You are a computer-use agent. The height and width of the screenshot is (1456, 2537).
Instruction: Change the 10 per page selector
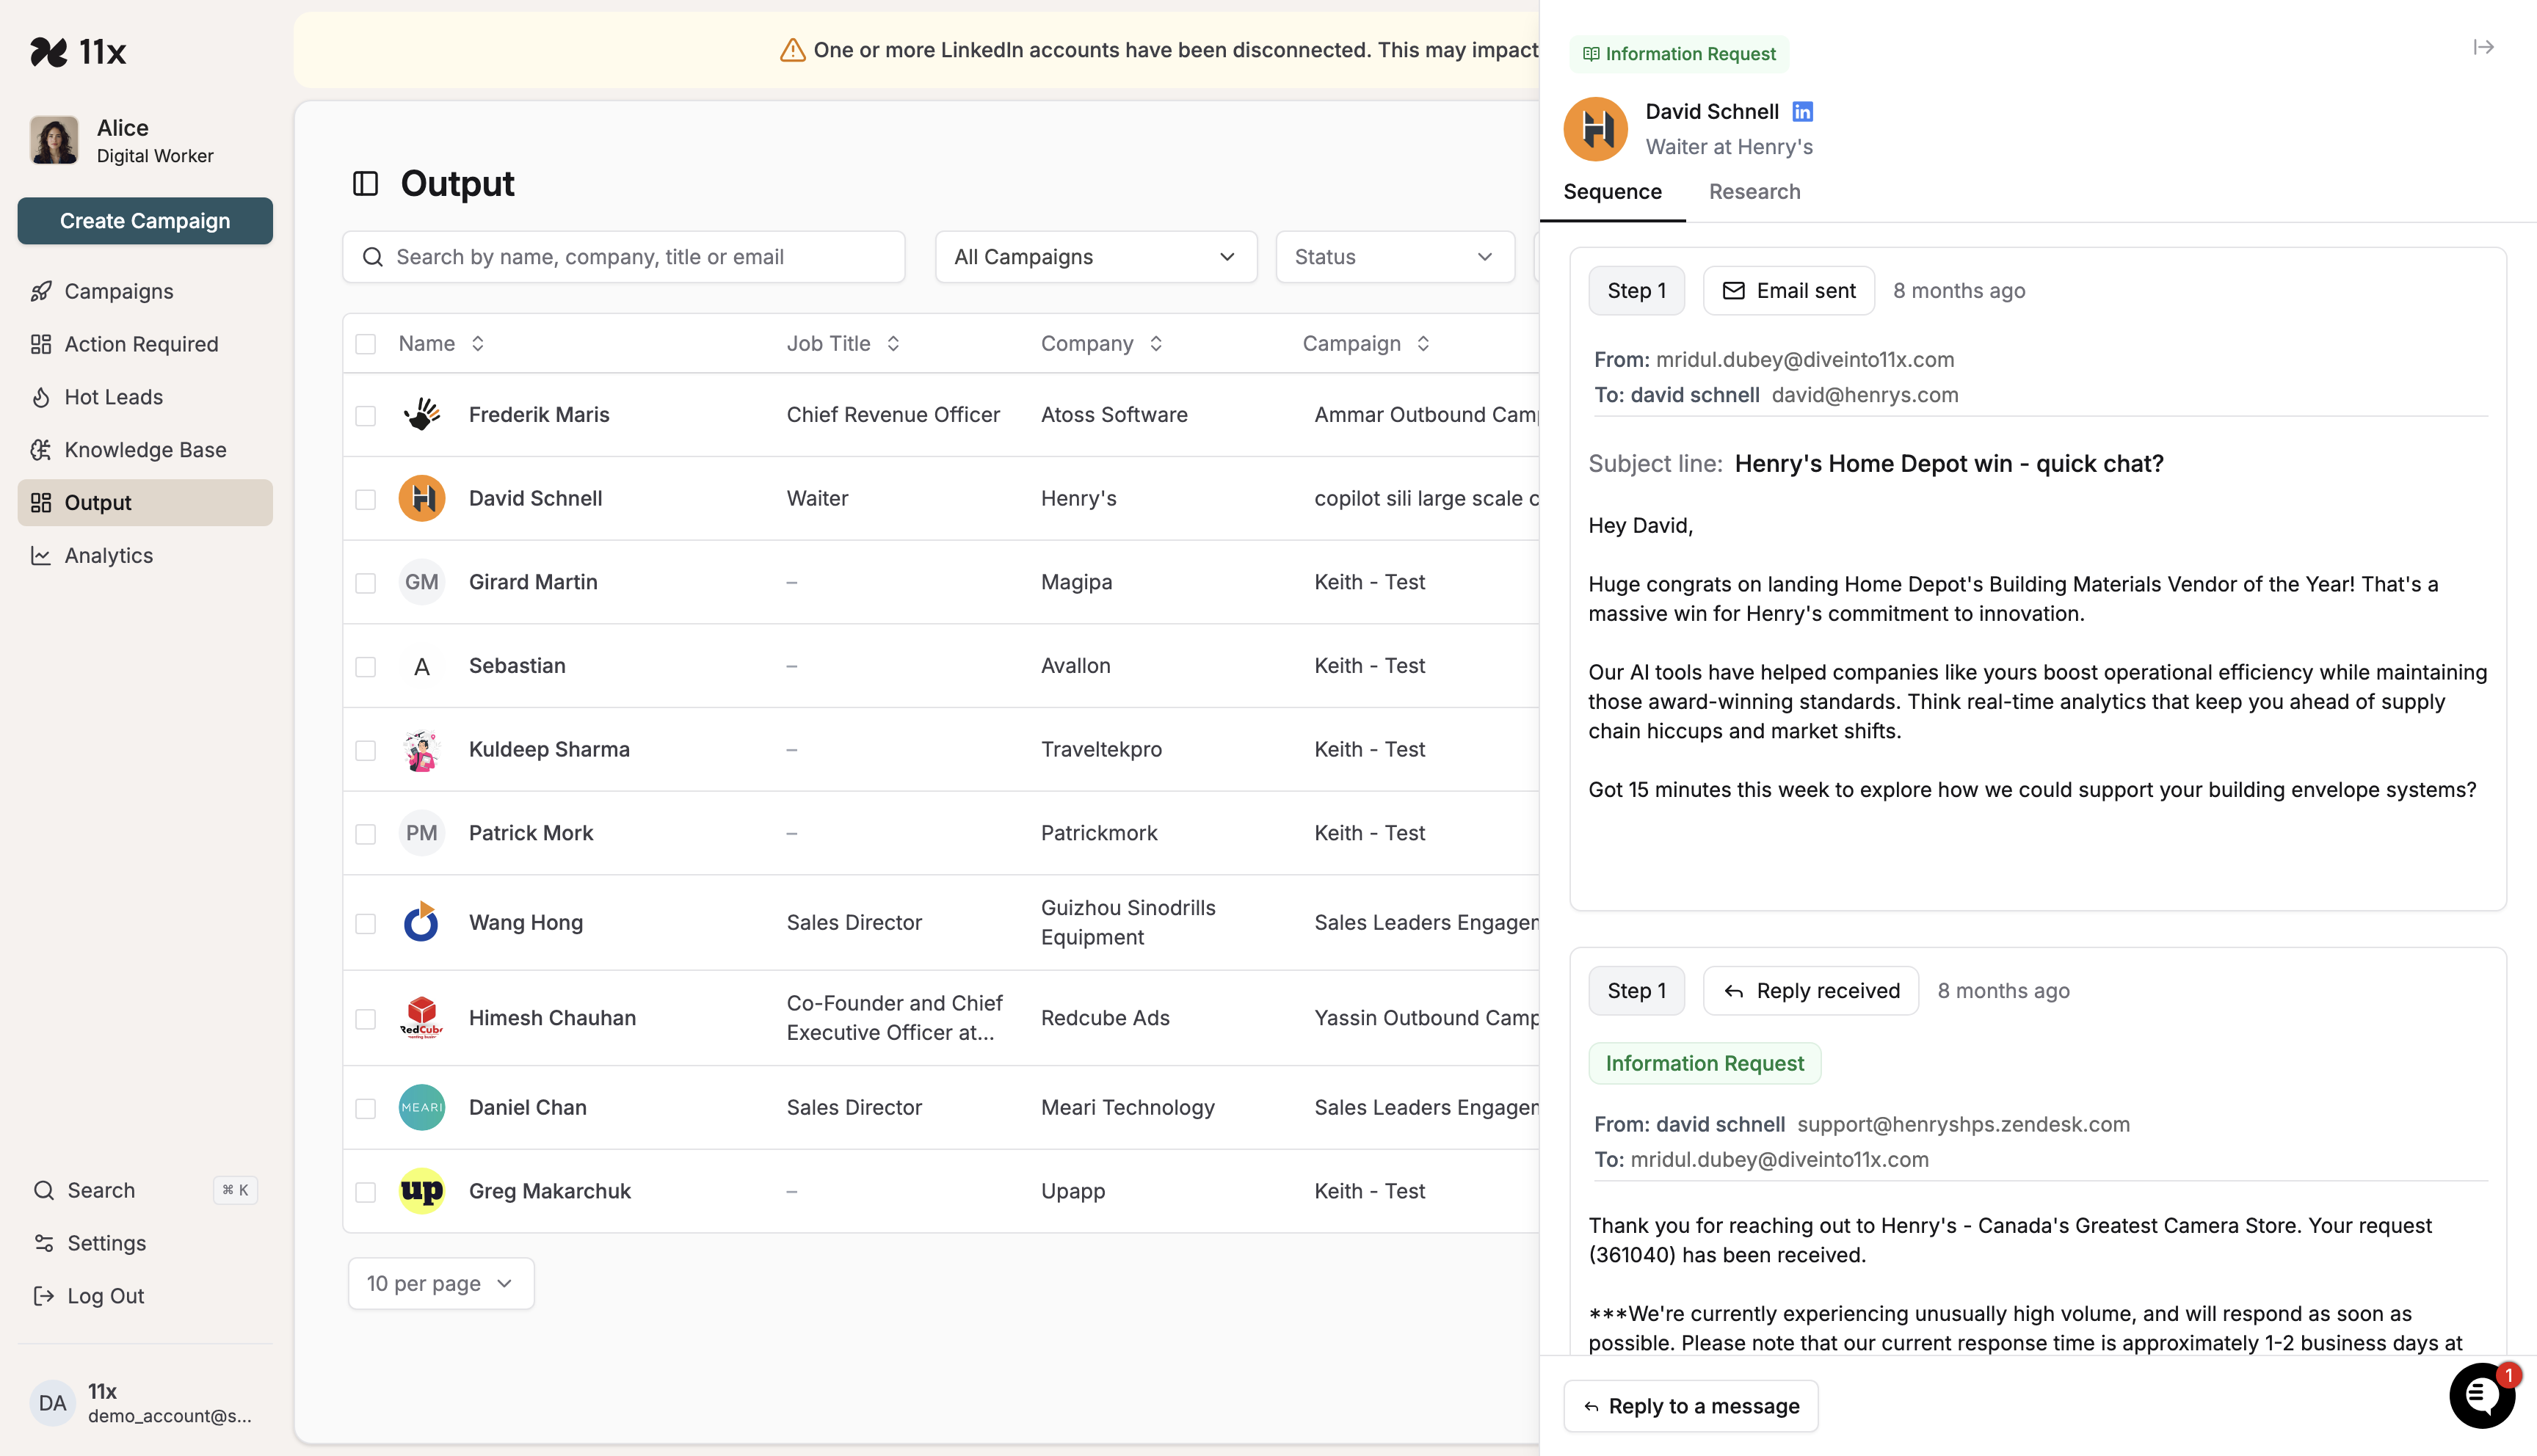pos(440,1284)
